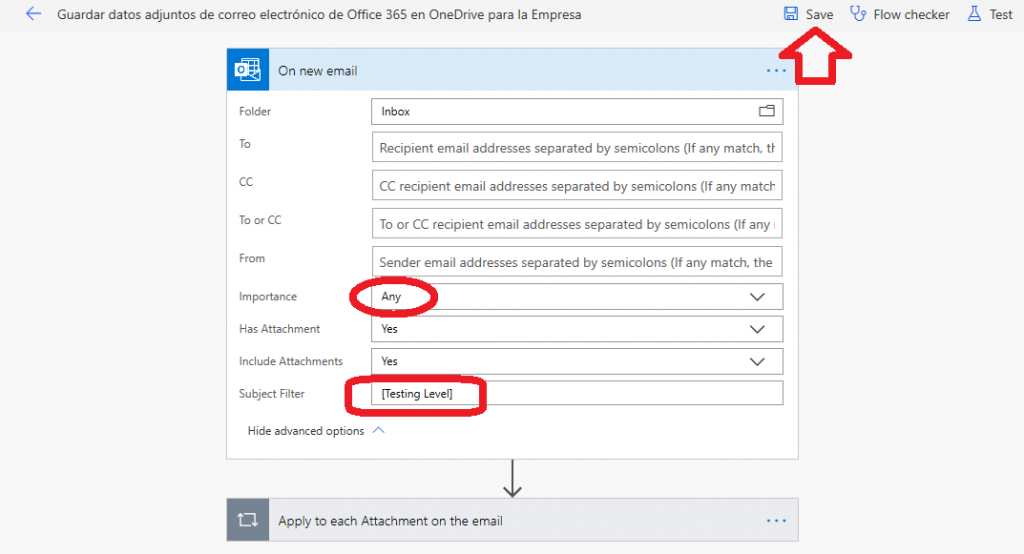
Task: Click the Flow checker button label
Action: 911,15
